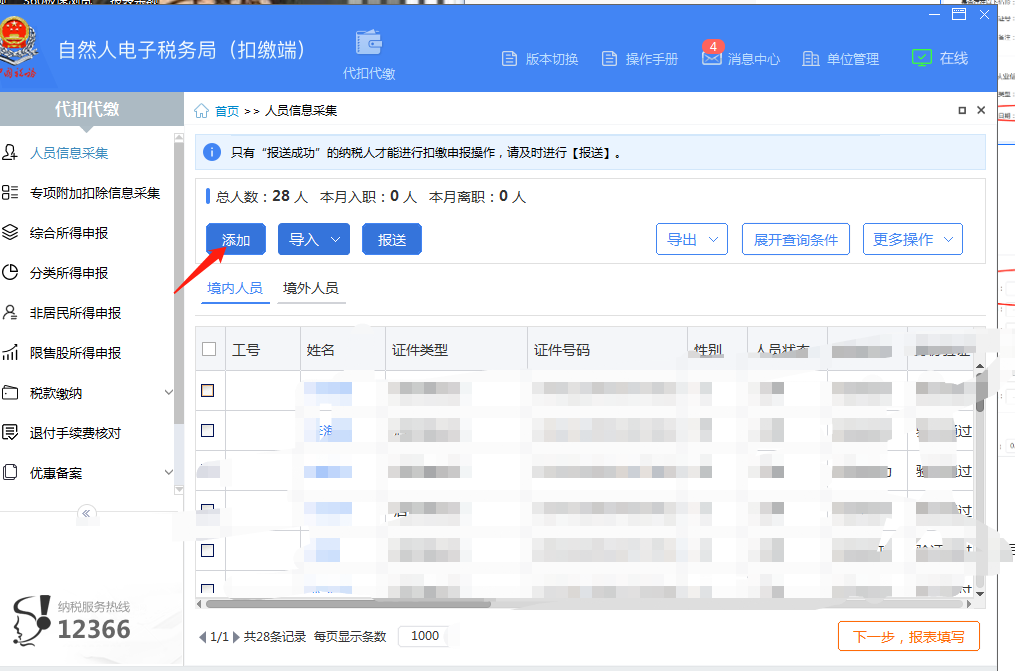This screenshot has width=1015, height=671.
Task: Open the 导入 dropdown arrow
Action: (x=335, y=239)
